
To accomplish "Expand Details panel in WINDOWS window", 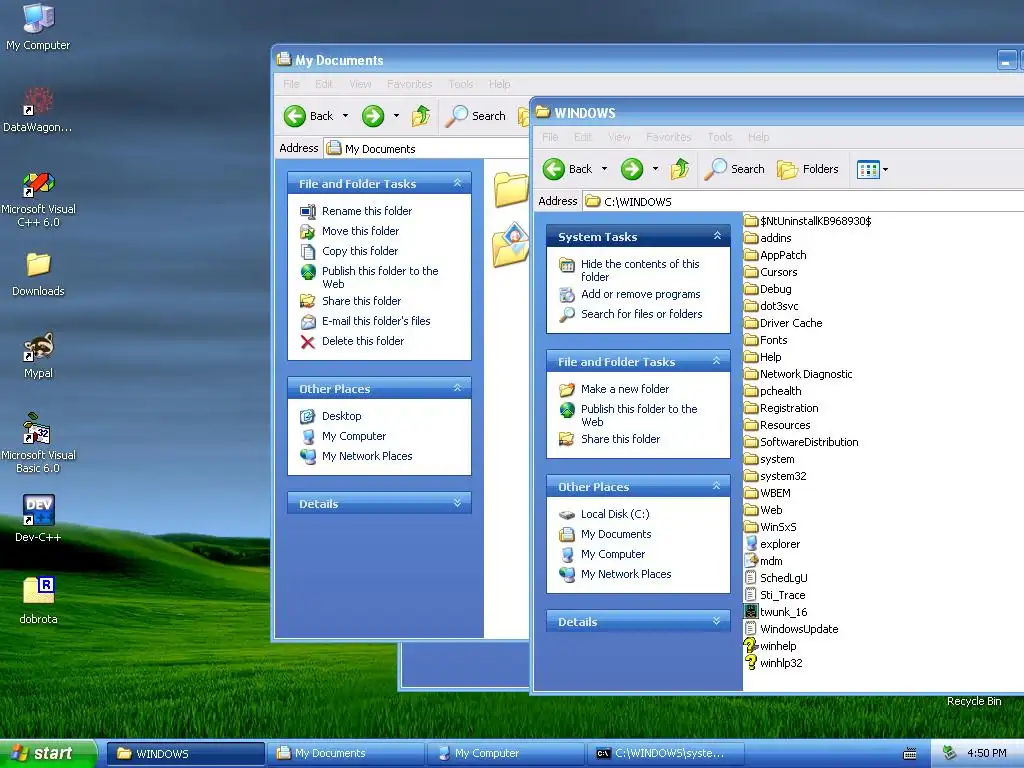I will pos(717,621).
